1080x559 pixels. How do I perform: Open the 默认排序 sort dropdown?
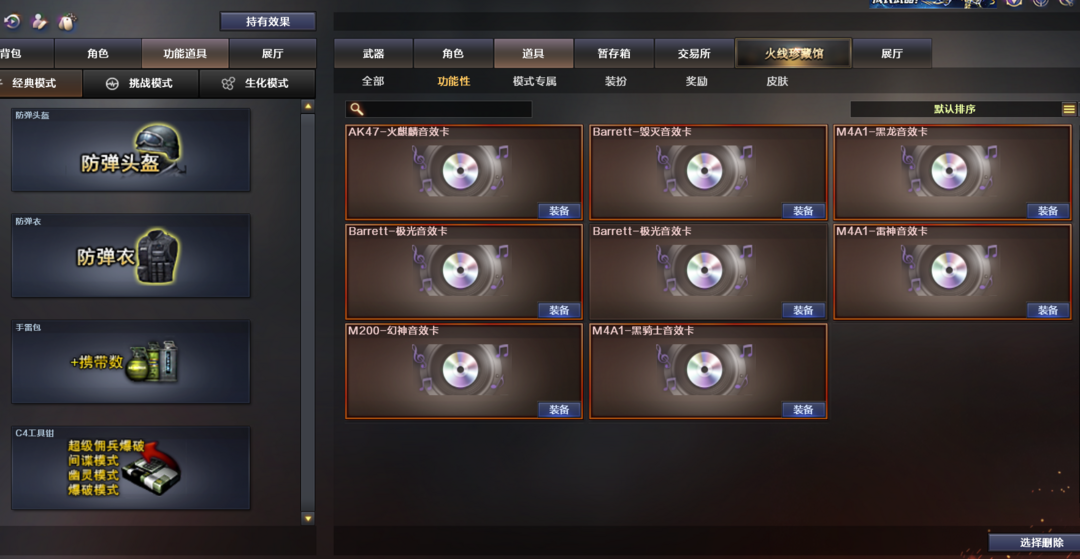pos(955,109)
